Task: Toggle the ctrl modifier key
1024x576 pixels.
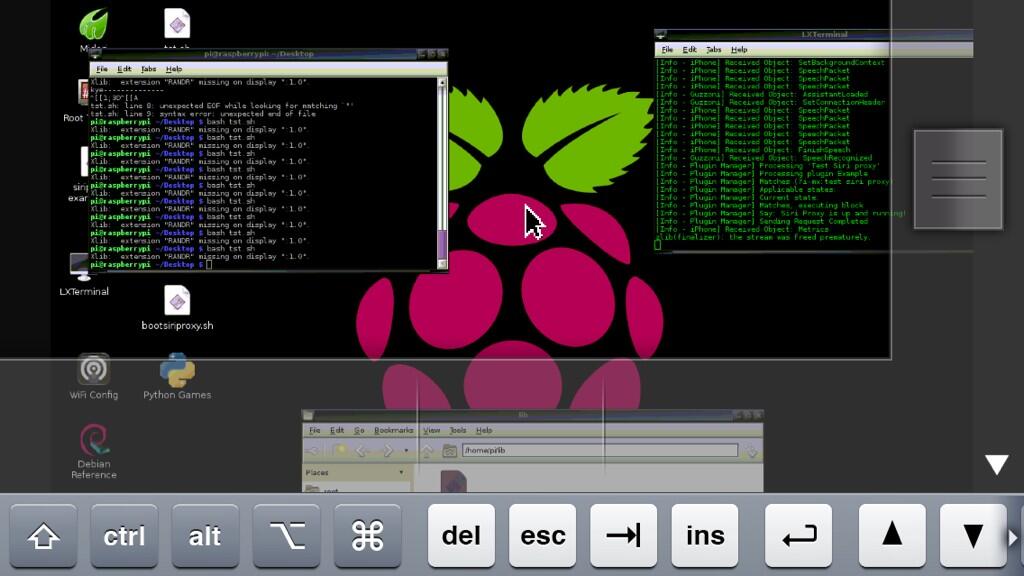Action: (x=124, y=536)
